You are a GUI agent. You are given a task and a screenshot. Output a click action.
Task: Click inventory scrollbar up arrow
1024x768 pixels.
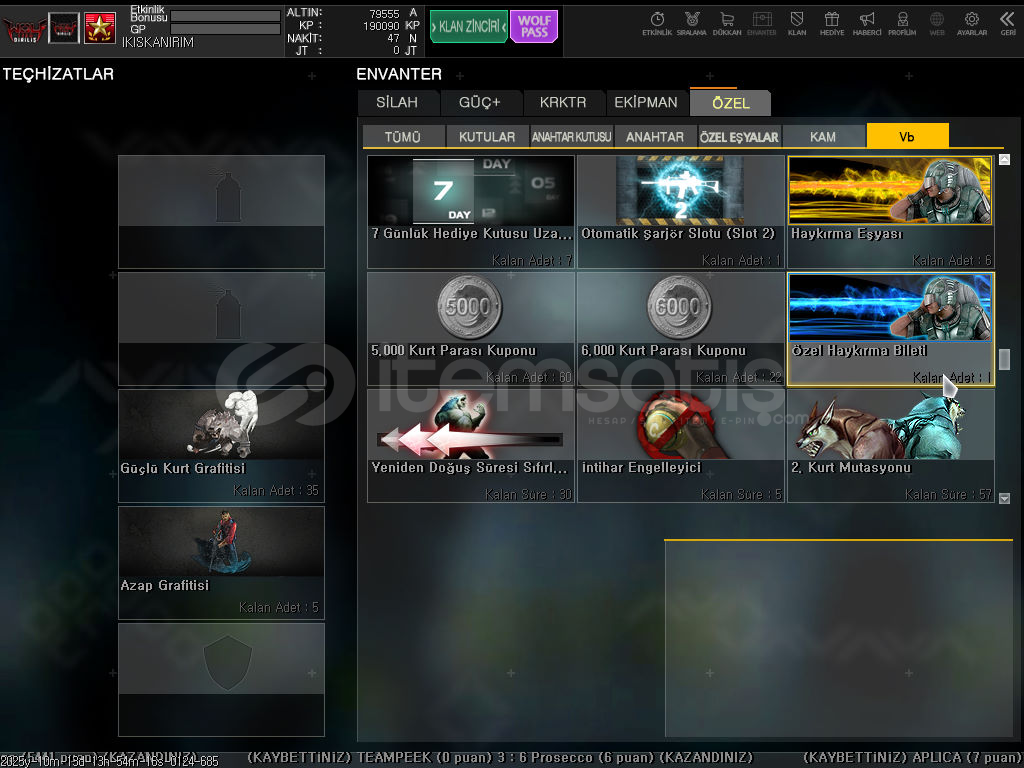coord(1004,159)
